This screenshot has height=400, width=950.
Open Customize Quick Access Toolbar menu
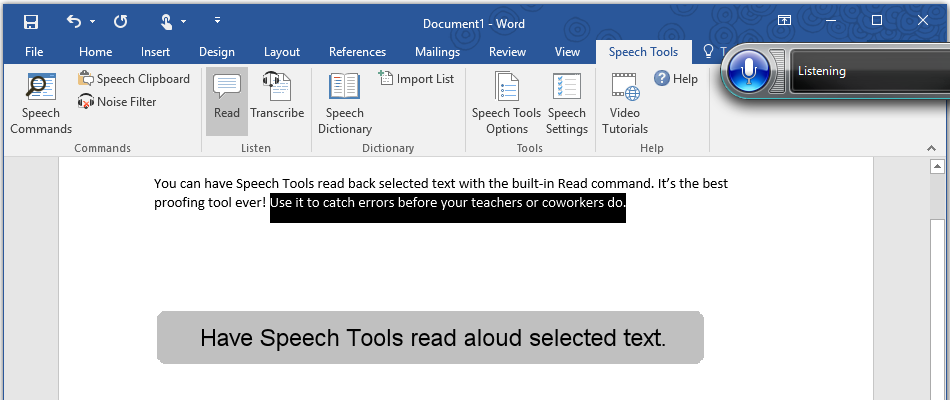pos(217,22)
